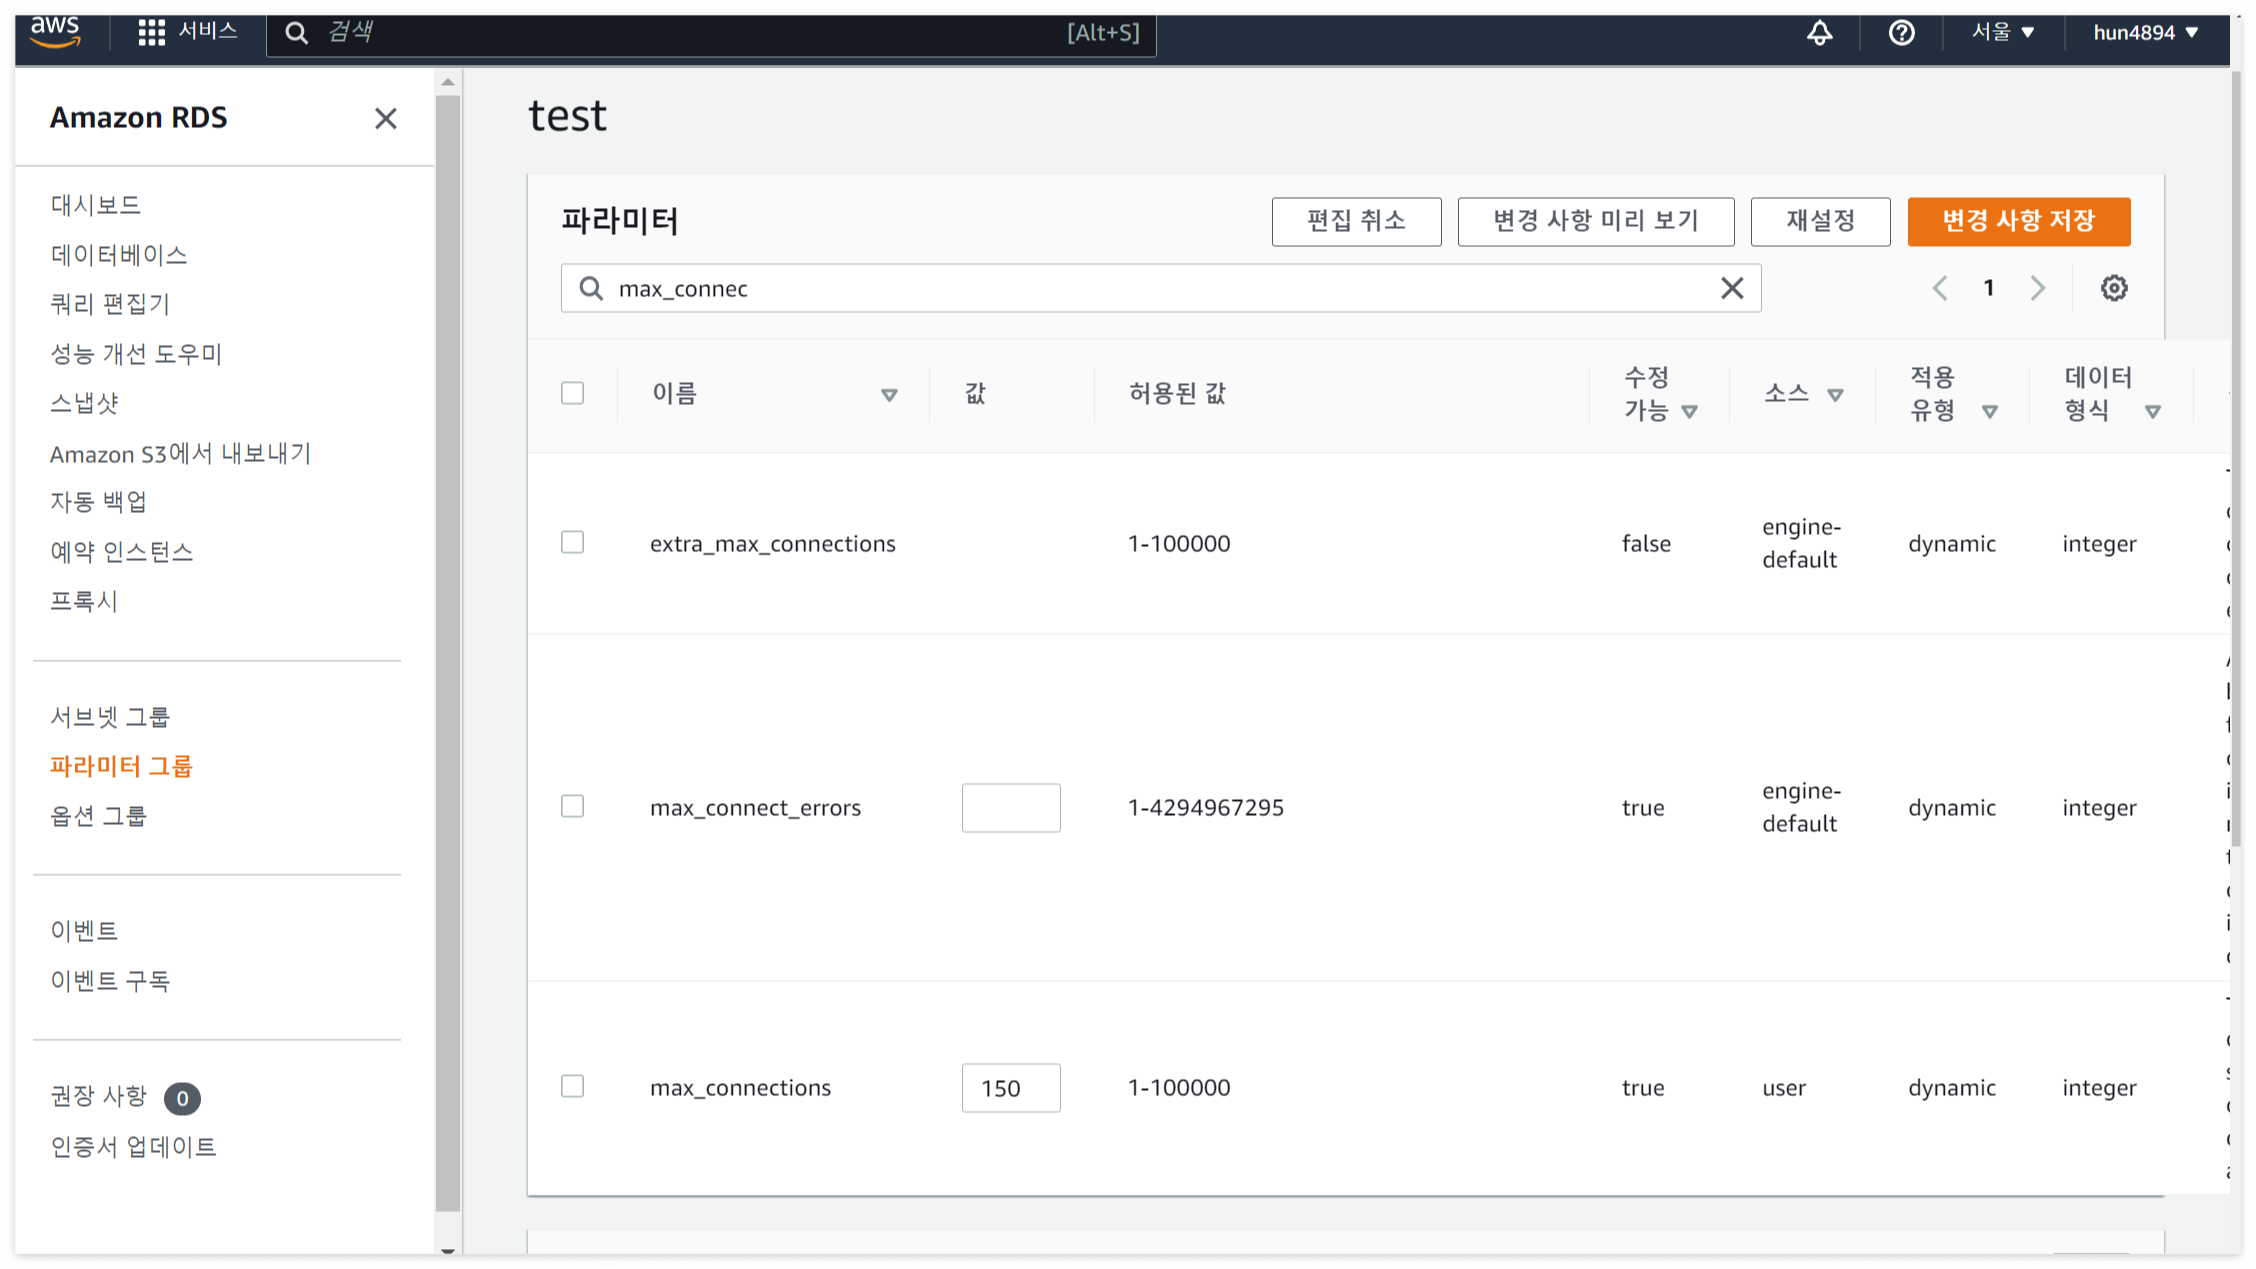
Task: Toggle the select-all header checkbox
Action: [572, 393]
